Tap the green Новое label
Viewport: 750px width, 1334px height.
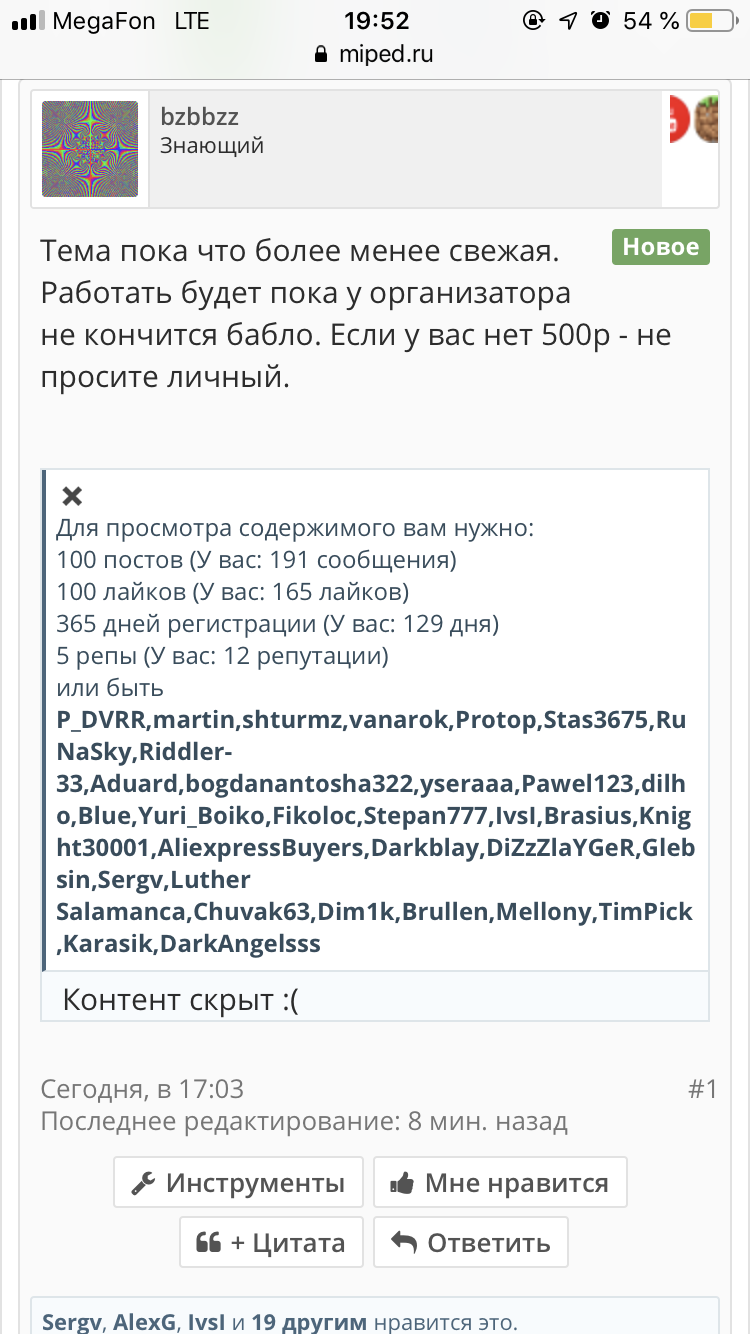point(661,247)
